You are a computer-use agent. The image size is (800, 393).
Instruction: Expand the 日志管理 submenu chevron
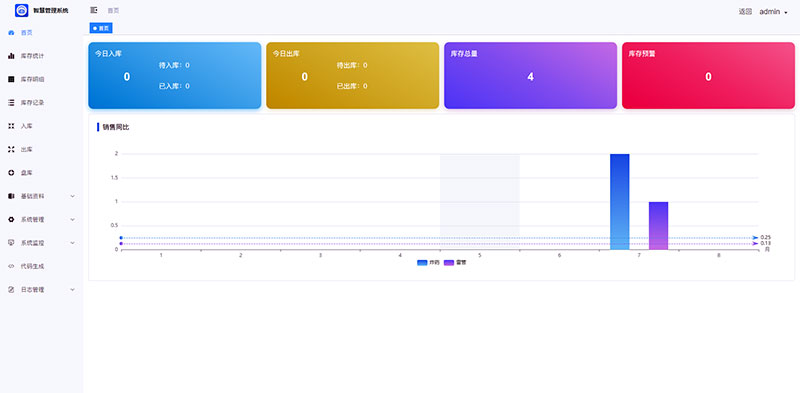pyautogui.click(x=72, y=289)
